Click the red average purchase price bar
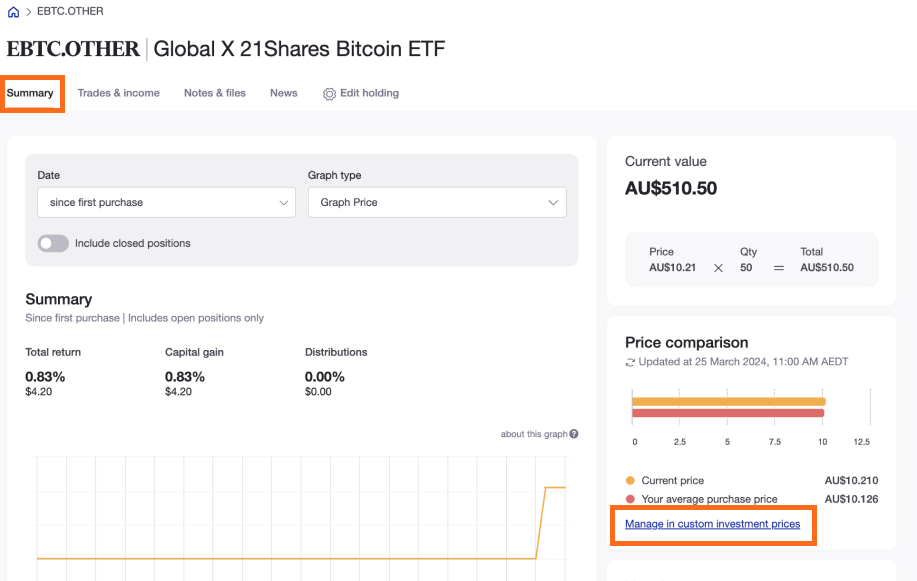 tap(727, 412)
